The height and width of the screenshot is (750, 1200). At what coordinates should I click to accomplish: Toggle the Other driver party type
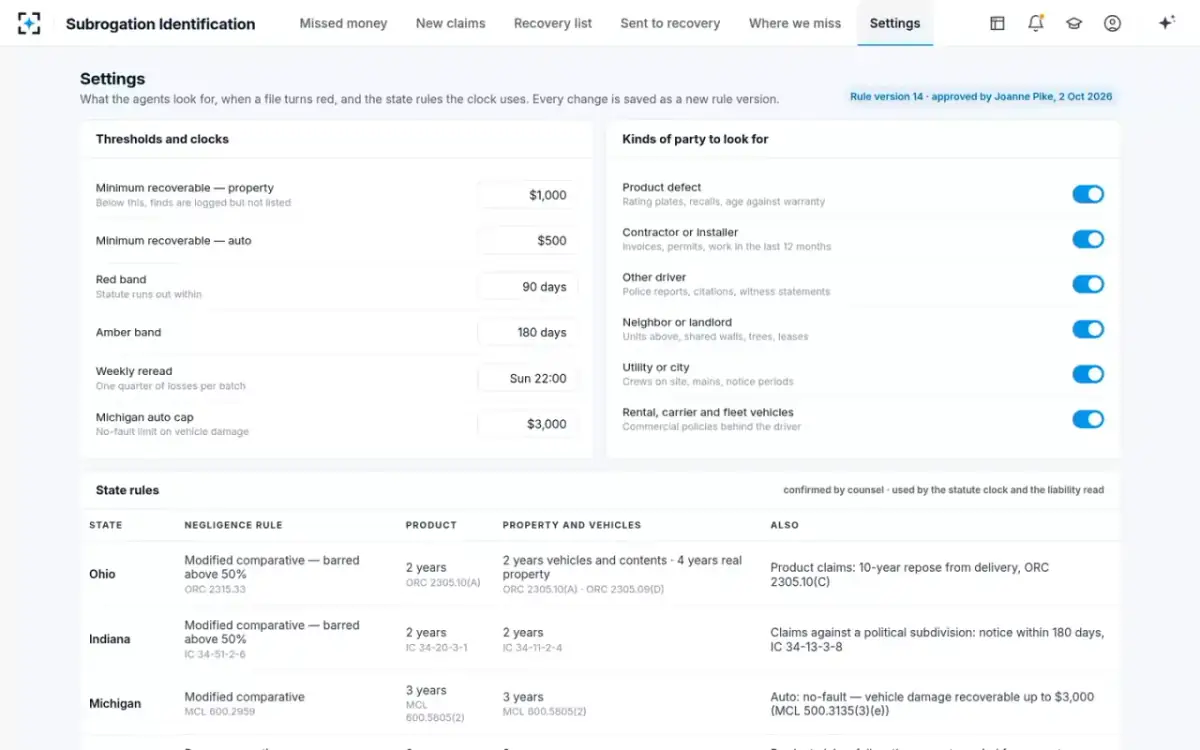[x=1088, y=284]
